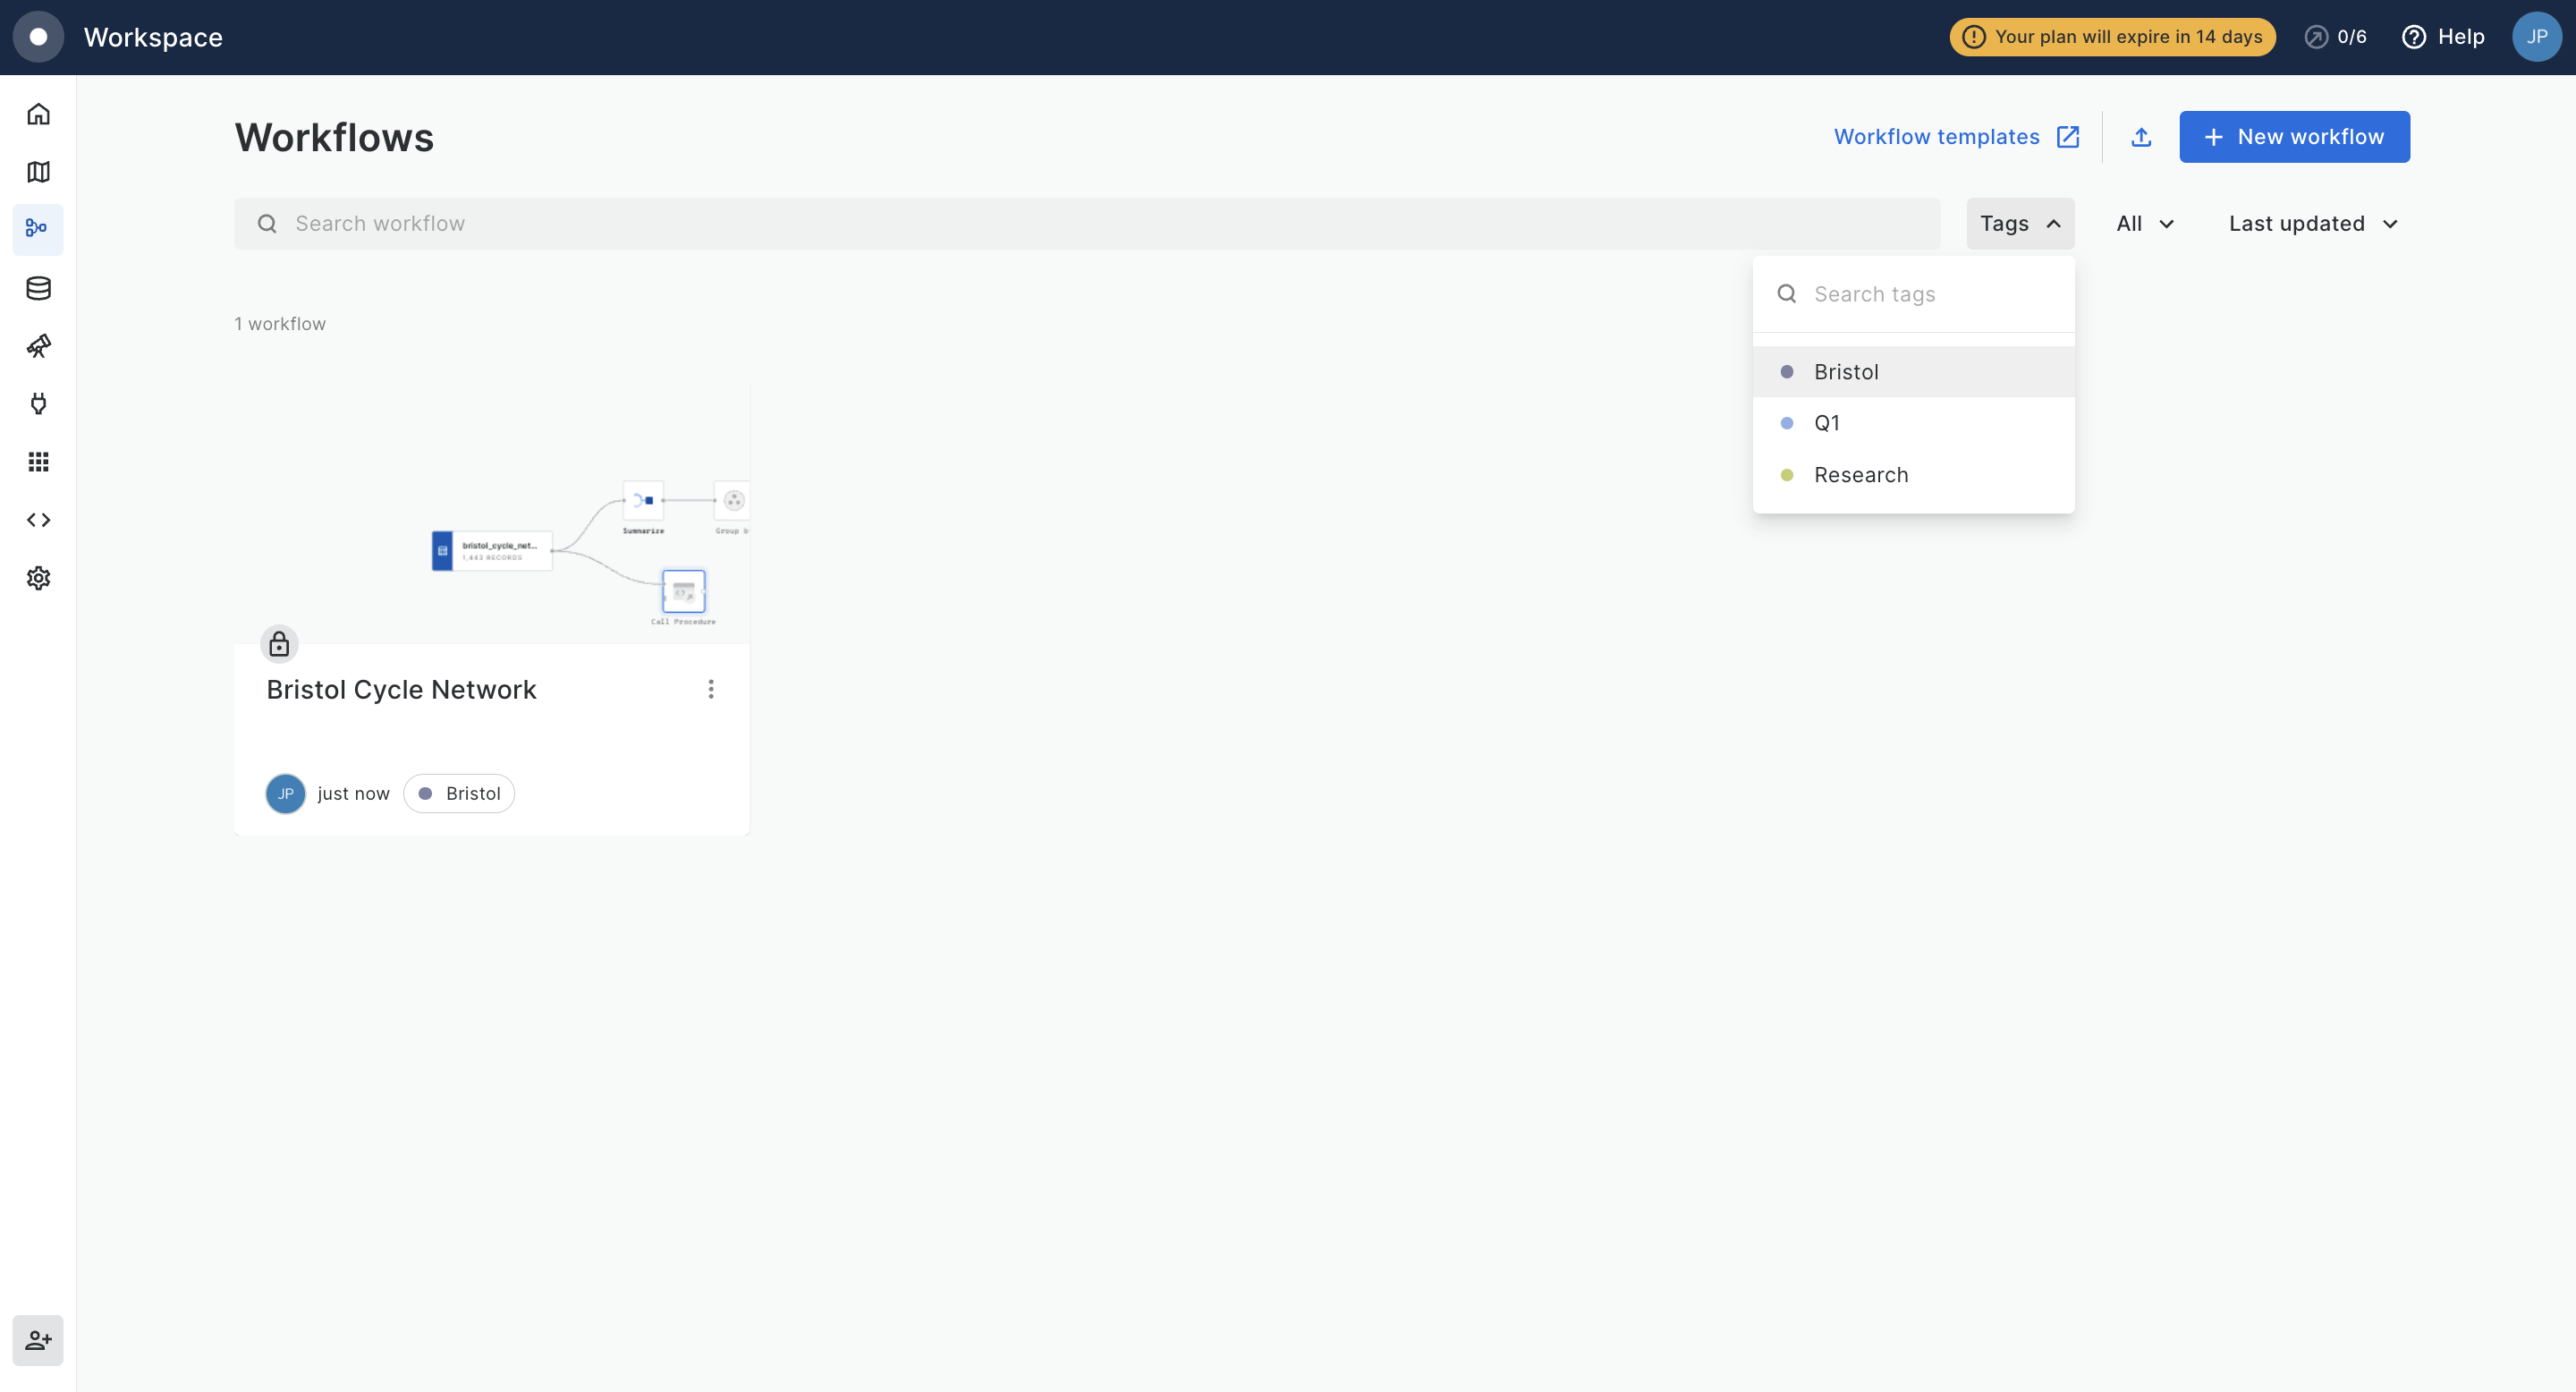Select the Q1 tag option
Screen dimensions: 2576x1392
pos(1827,423)
